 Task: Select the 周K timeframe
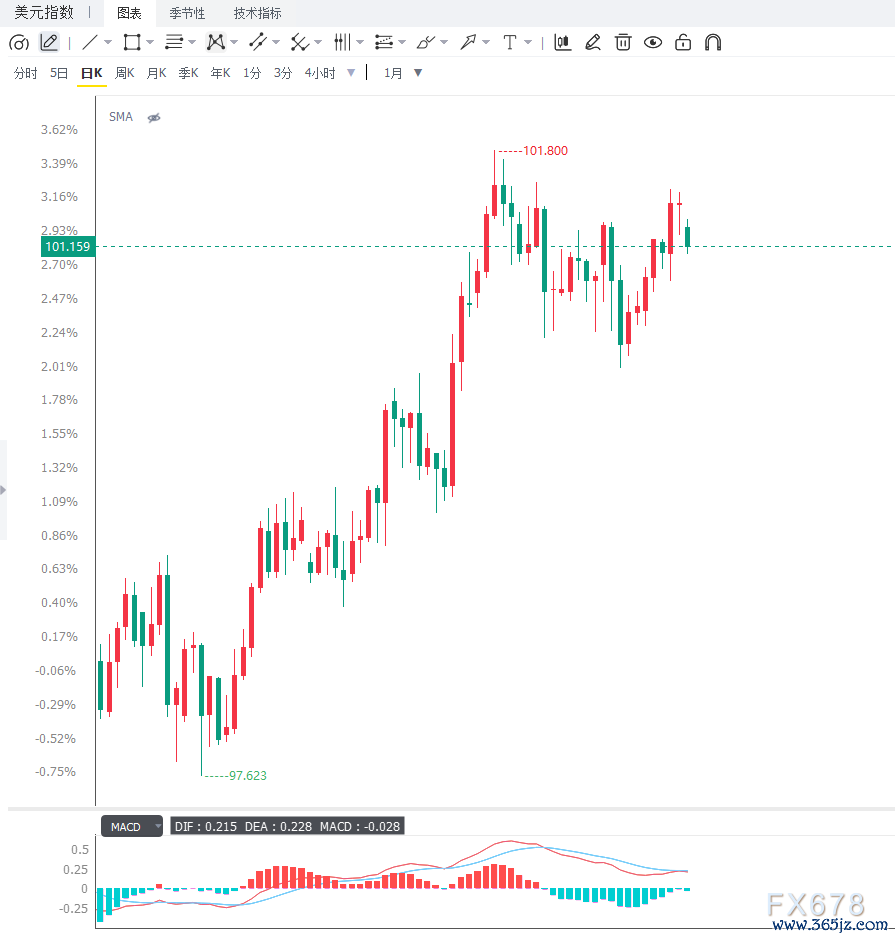pyautogui.click(x=125, y=73)
